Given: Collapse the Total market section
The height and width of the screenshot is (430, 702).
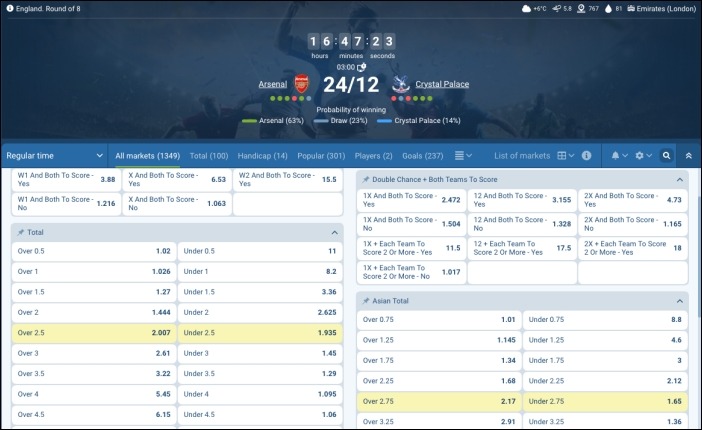Looking at the screenshot, I should click(x=335, y=232).
